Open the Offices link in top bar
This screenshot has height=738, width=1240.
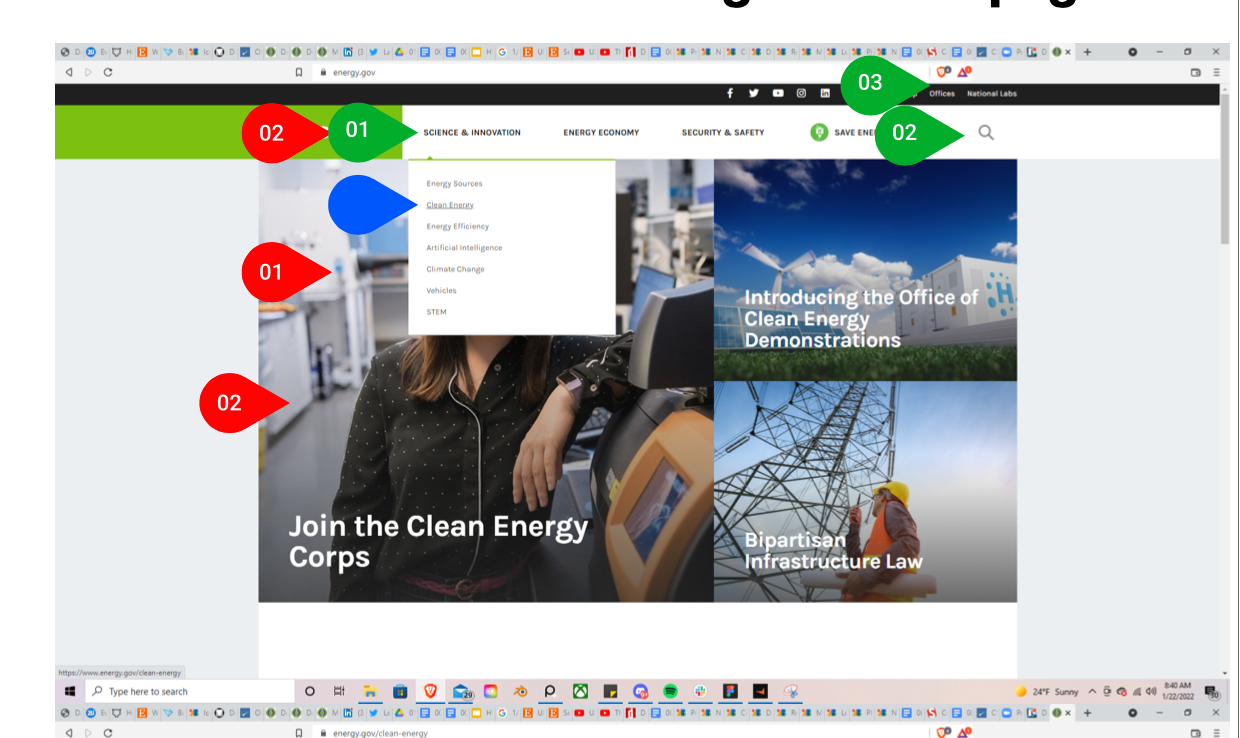[x=942, y=94]
